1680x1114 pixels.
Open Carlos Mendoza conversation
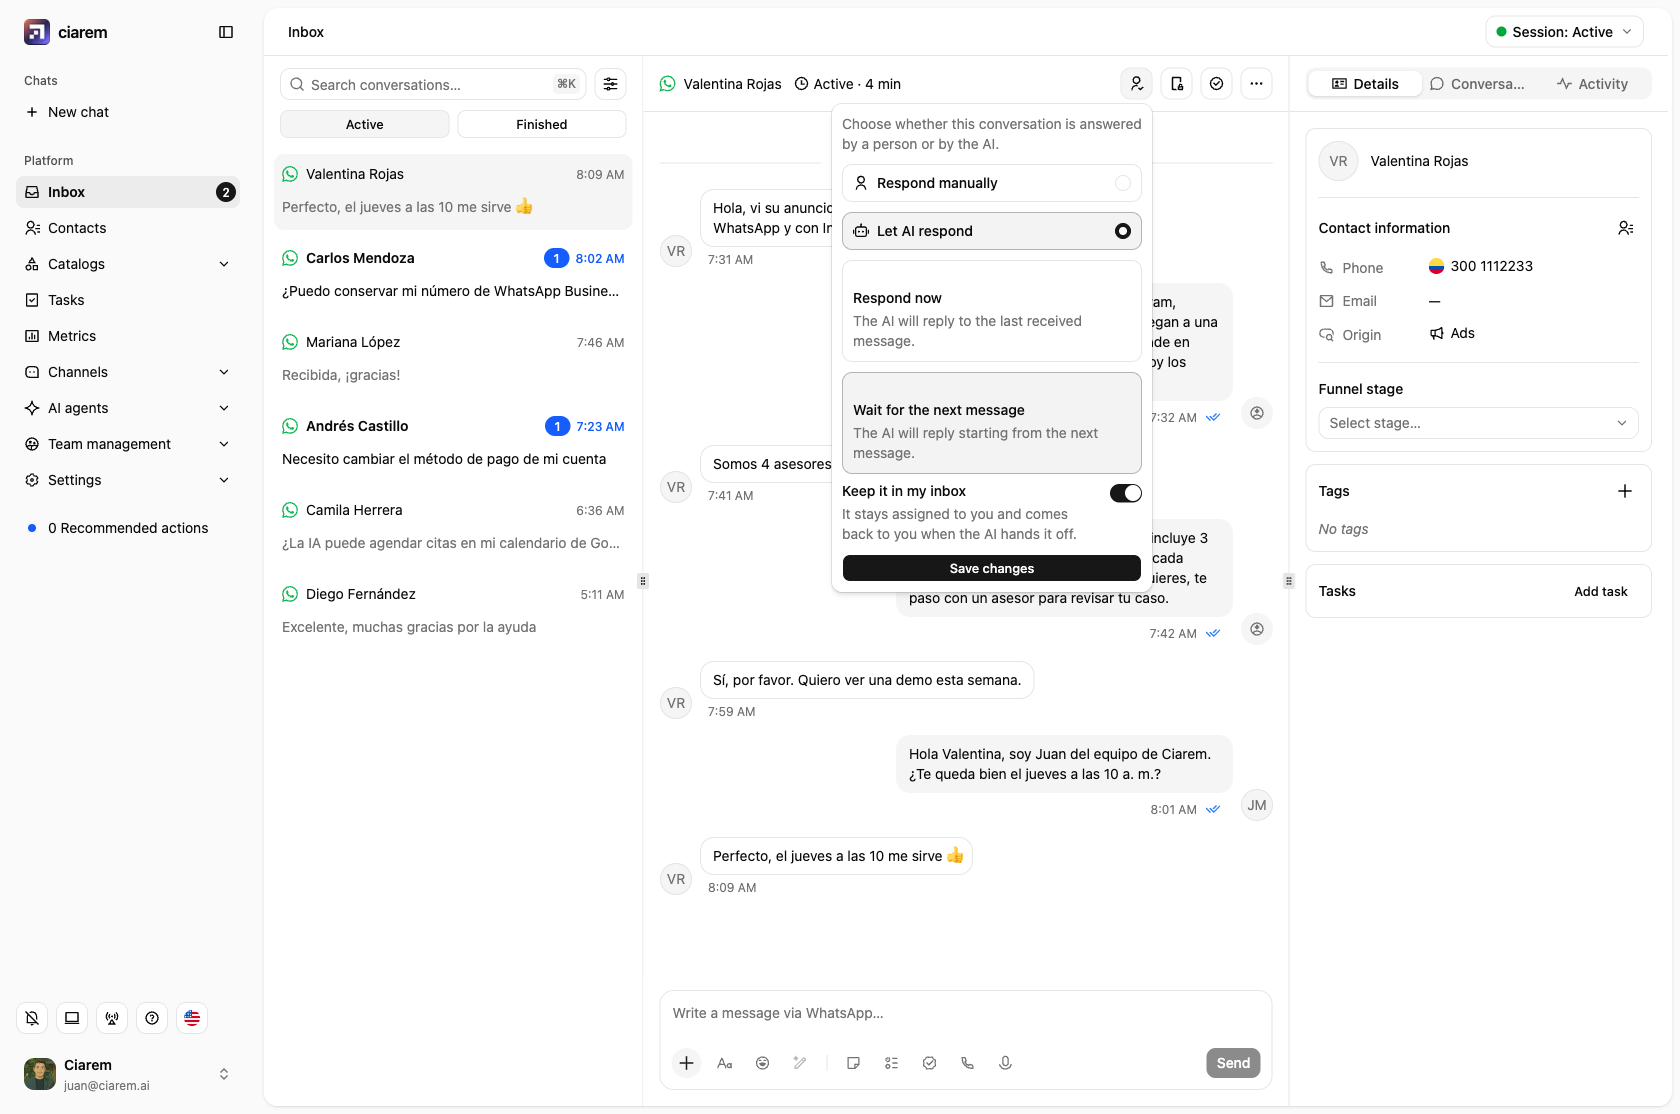(x=453, y=274)
